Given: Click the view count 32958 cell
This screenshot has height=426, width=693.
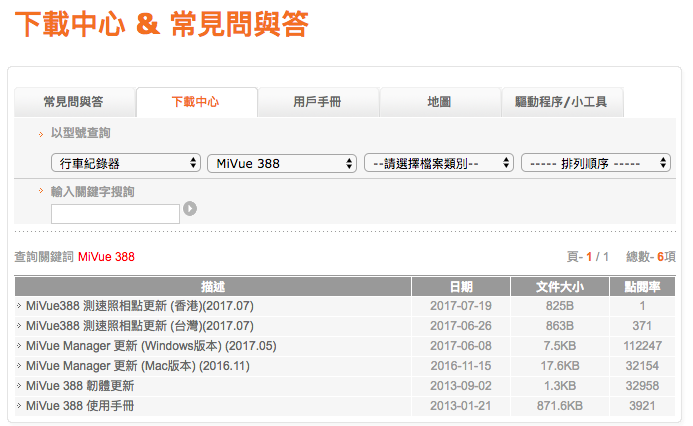Looking at the screenshot, I should (x=642, y=386).
